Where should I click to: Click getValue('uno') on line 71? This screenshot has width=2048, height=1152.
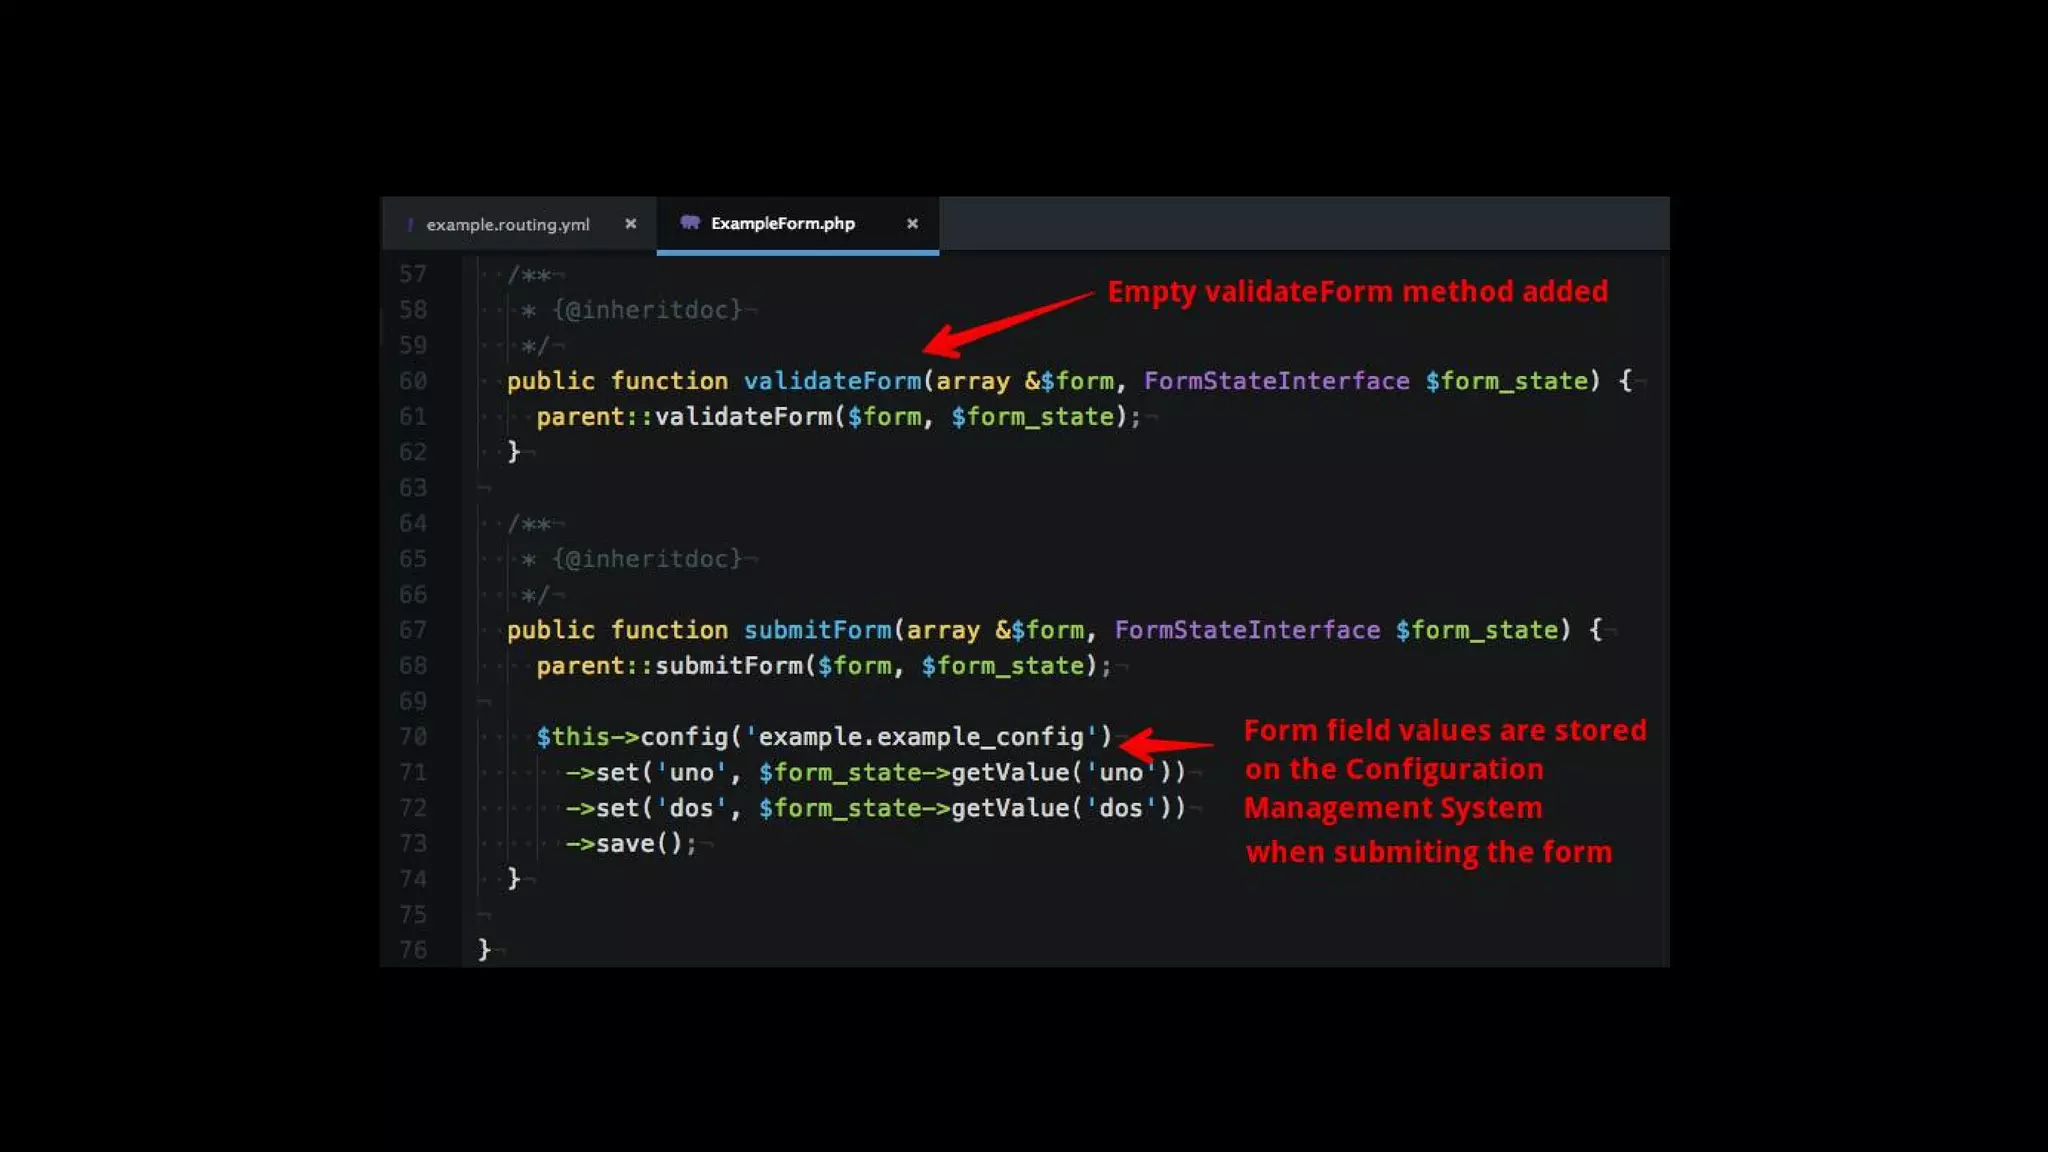tap(1061, 773)
